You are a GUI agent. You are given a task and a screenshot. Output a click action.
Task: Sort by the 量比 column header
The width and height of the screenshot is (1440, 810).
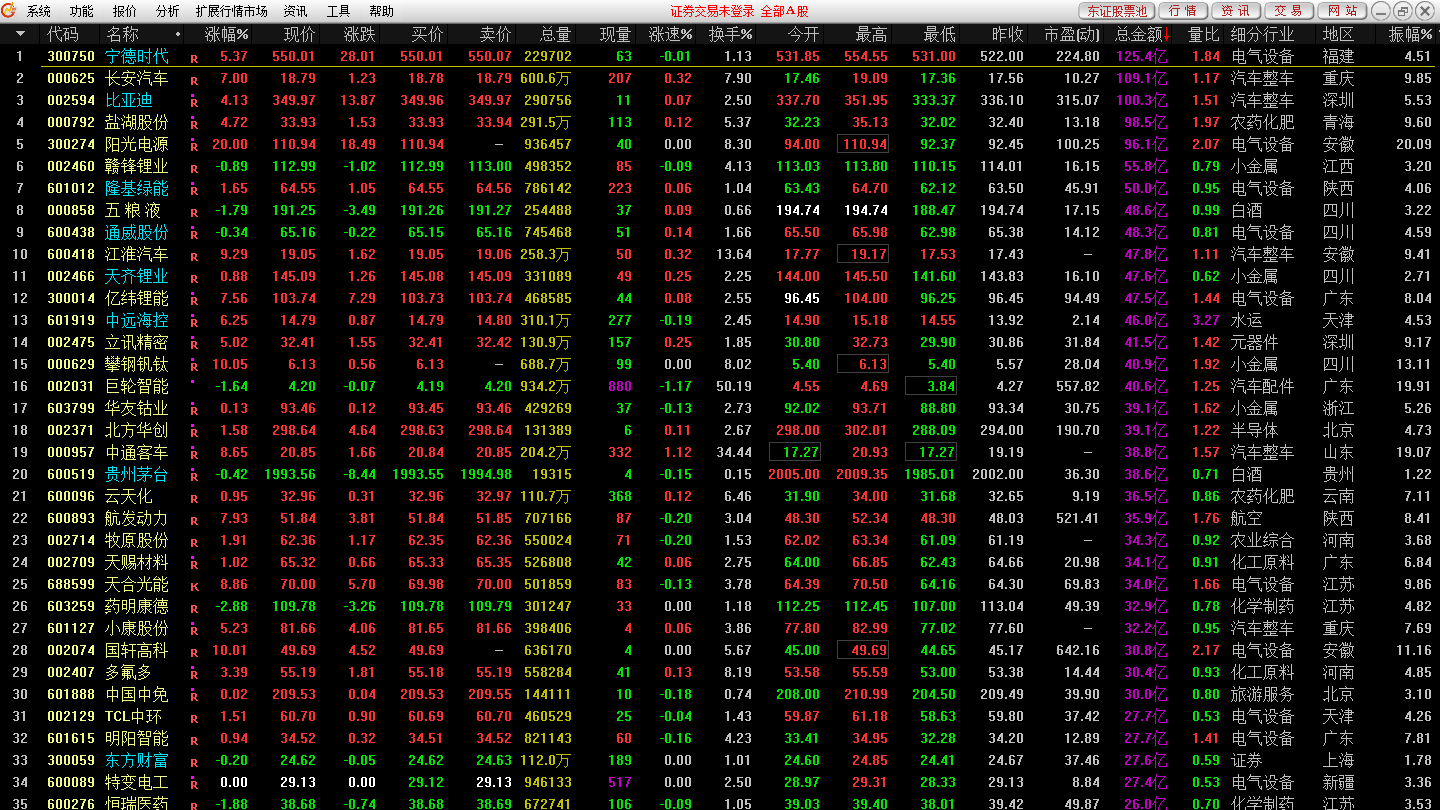tap(1204, 34)
